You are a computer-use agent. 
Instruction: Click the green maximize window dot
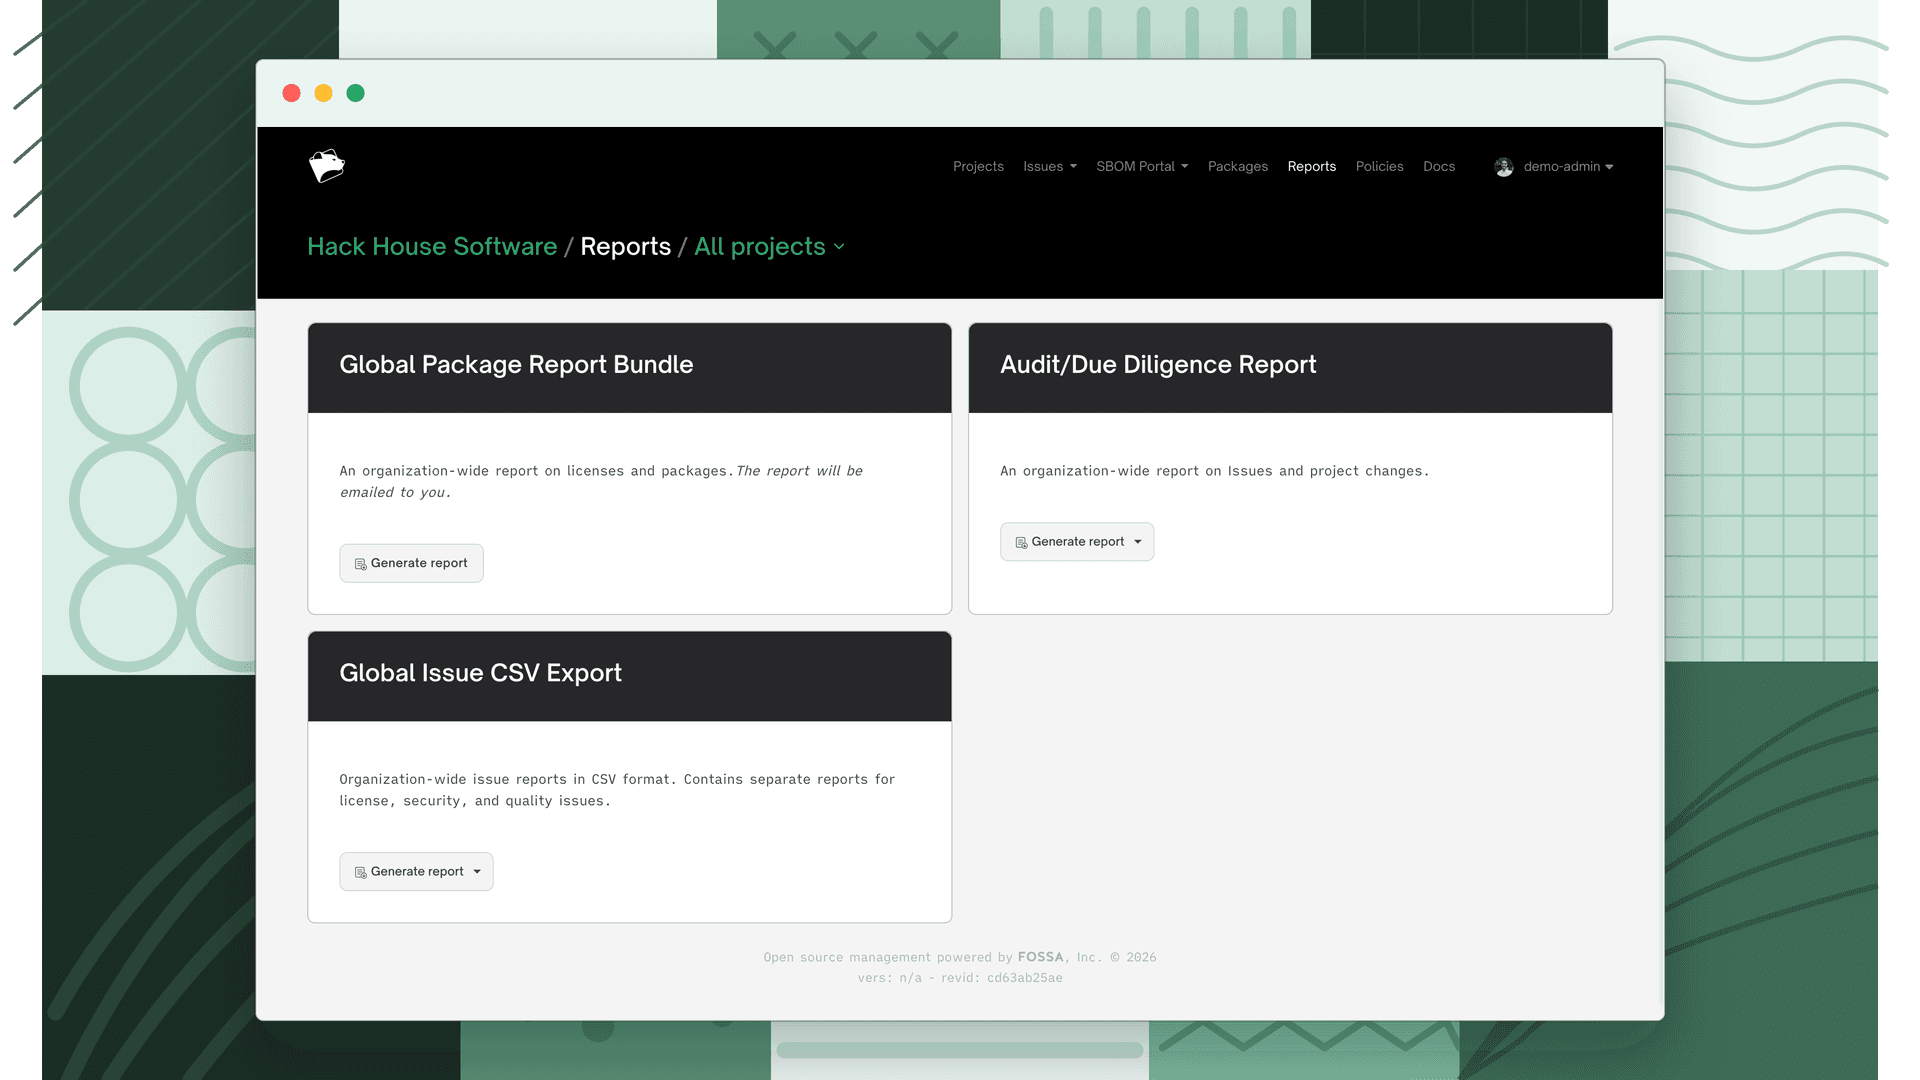pyautogui.click(x=356, y=93)
